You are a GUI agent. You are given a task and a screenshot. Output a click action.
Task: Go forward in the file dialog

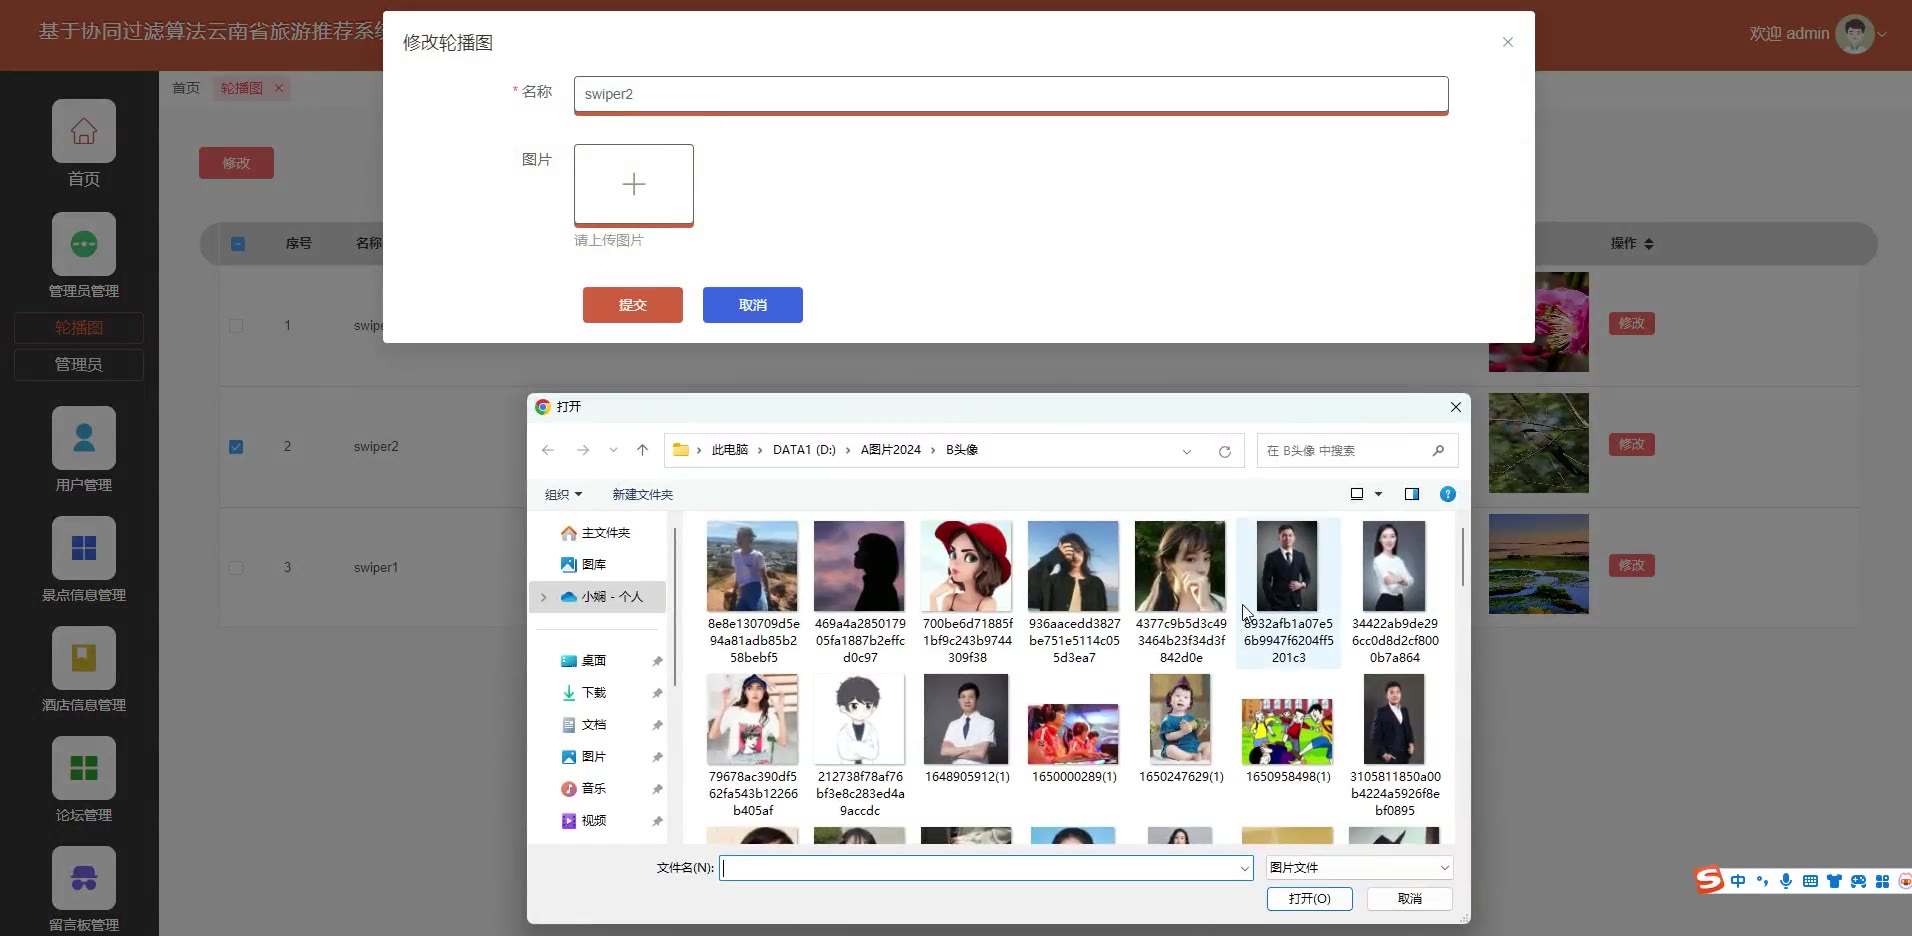583,450
